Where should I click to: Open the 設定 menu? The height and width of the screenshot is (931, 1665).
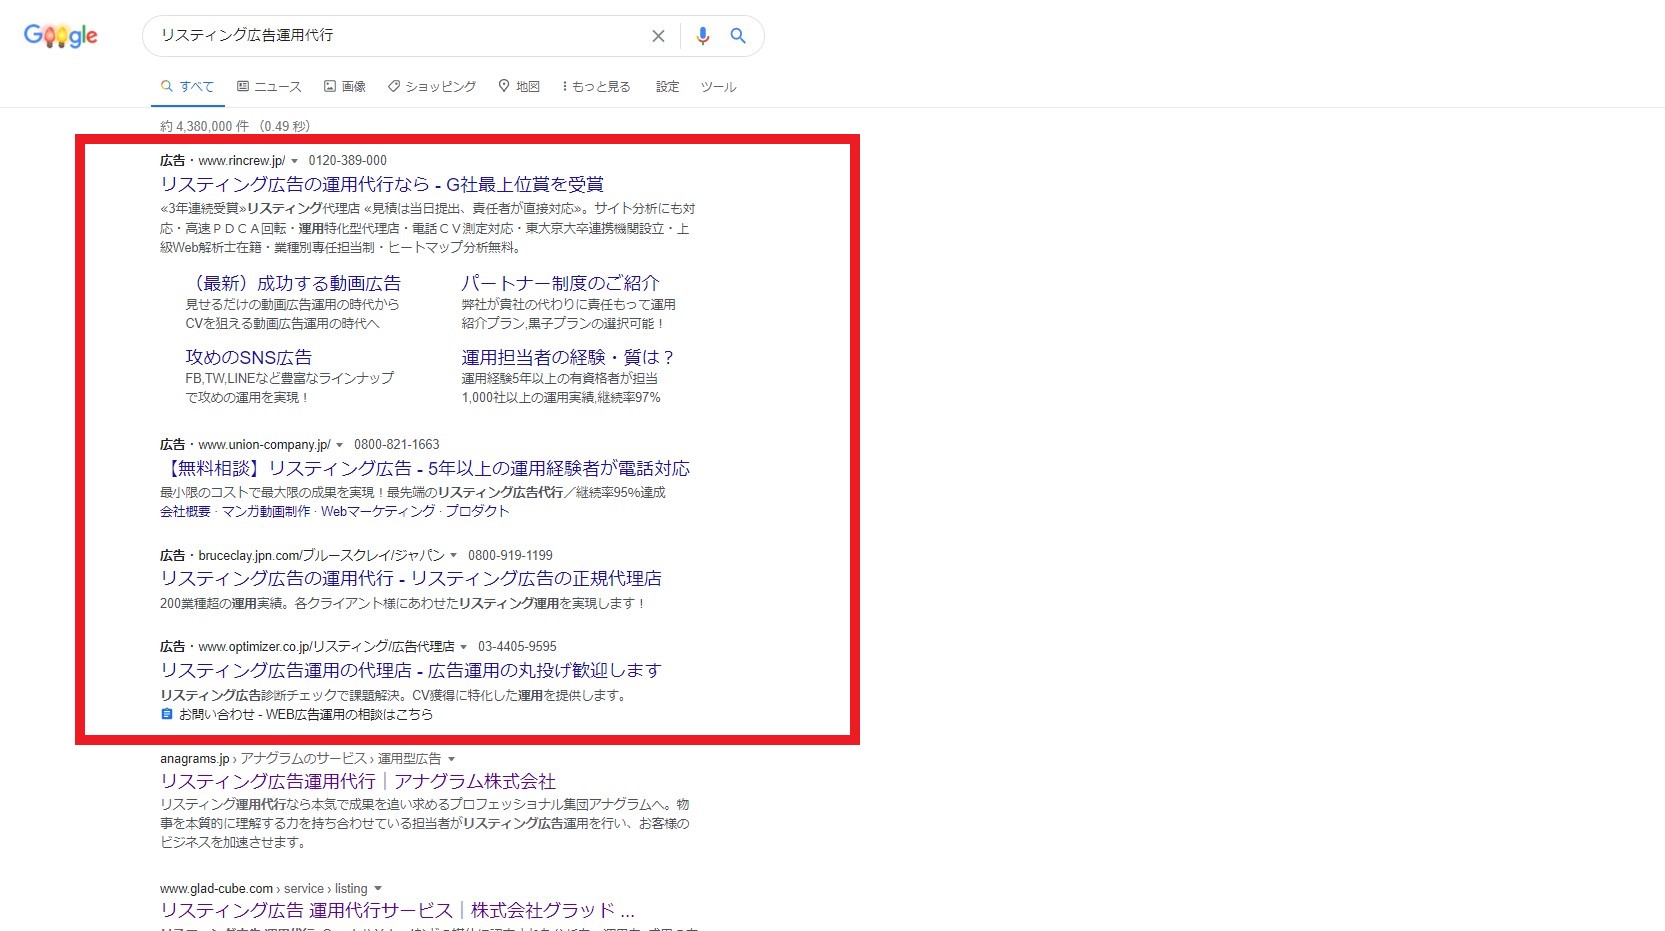coord(668,87)
